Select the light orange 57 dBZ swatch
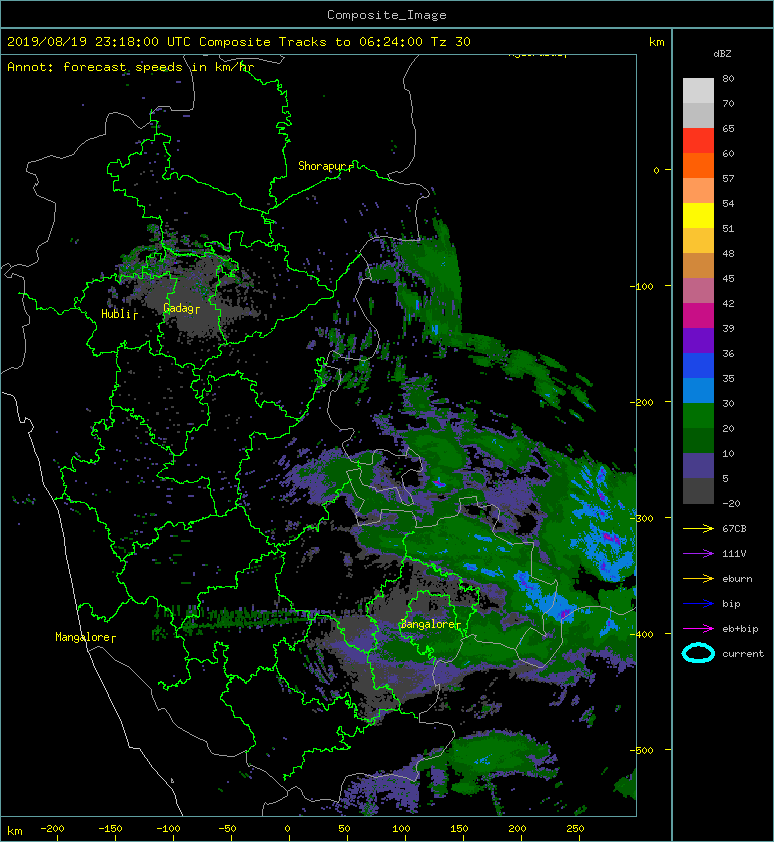The width and height of the screenshot is (774, 842). click(x=698, y=191)
